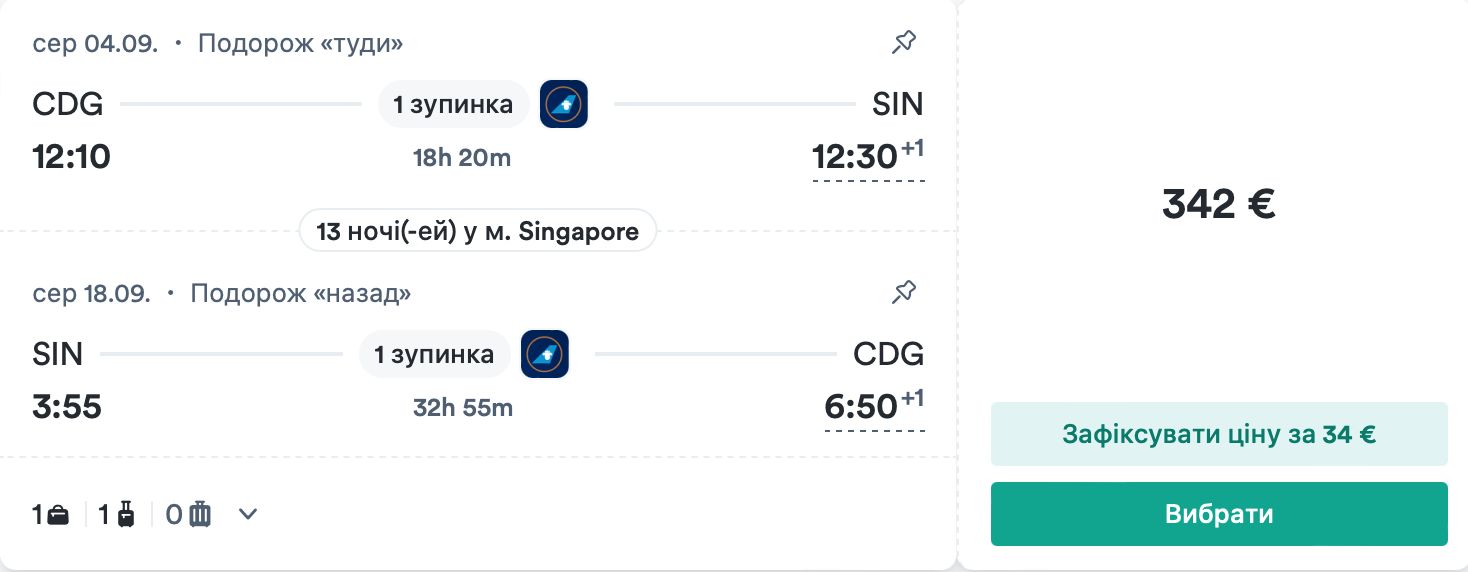1468x572 pixels.
Task: Click outbound arrival time 12:30 +1
Action: click(x=867, y=157)
